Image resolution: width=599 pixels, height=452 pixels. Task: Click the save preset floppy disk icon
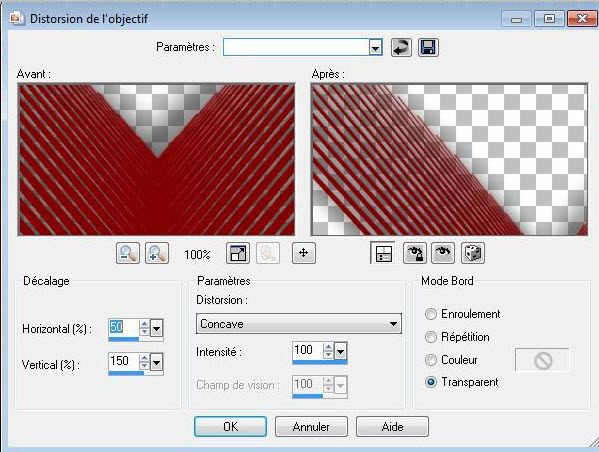428,47
